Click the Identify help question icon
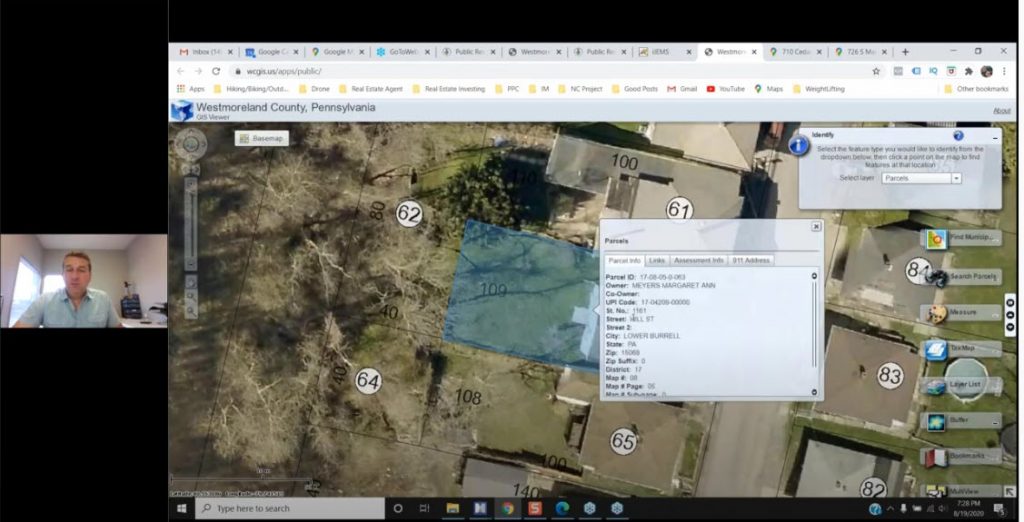The width and height of the screenshot is (1024, 522). (958, 135)
